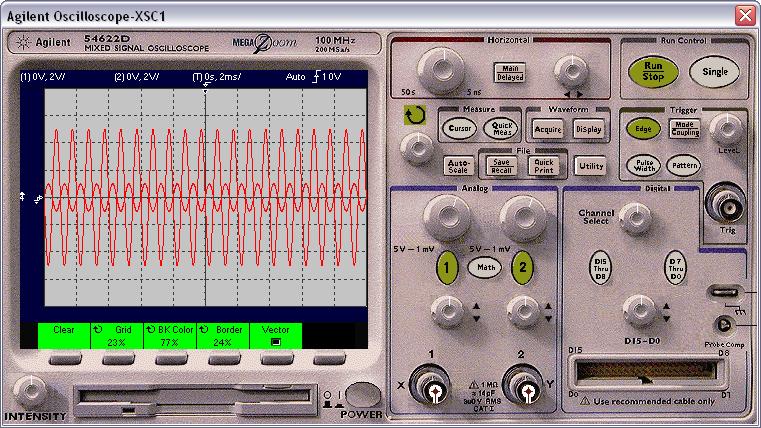This screenshot has height=428, width=761.
Task: Click the channel 2 volts/div knob
Action: click(523, 218)
